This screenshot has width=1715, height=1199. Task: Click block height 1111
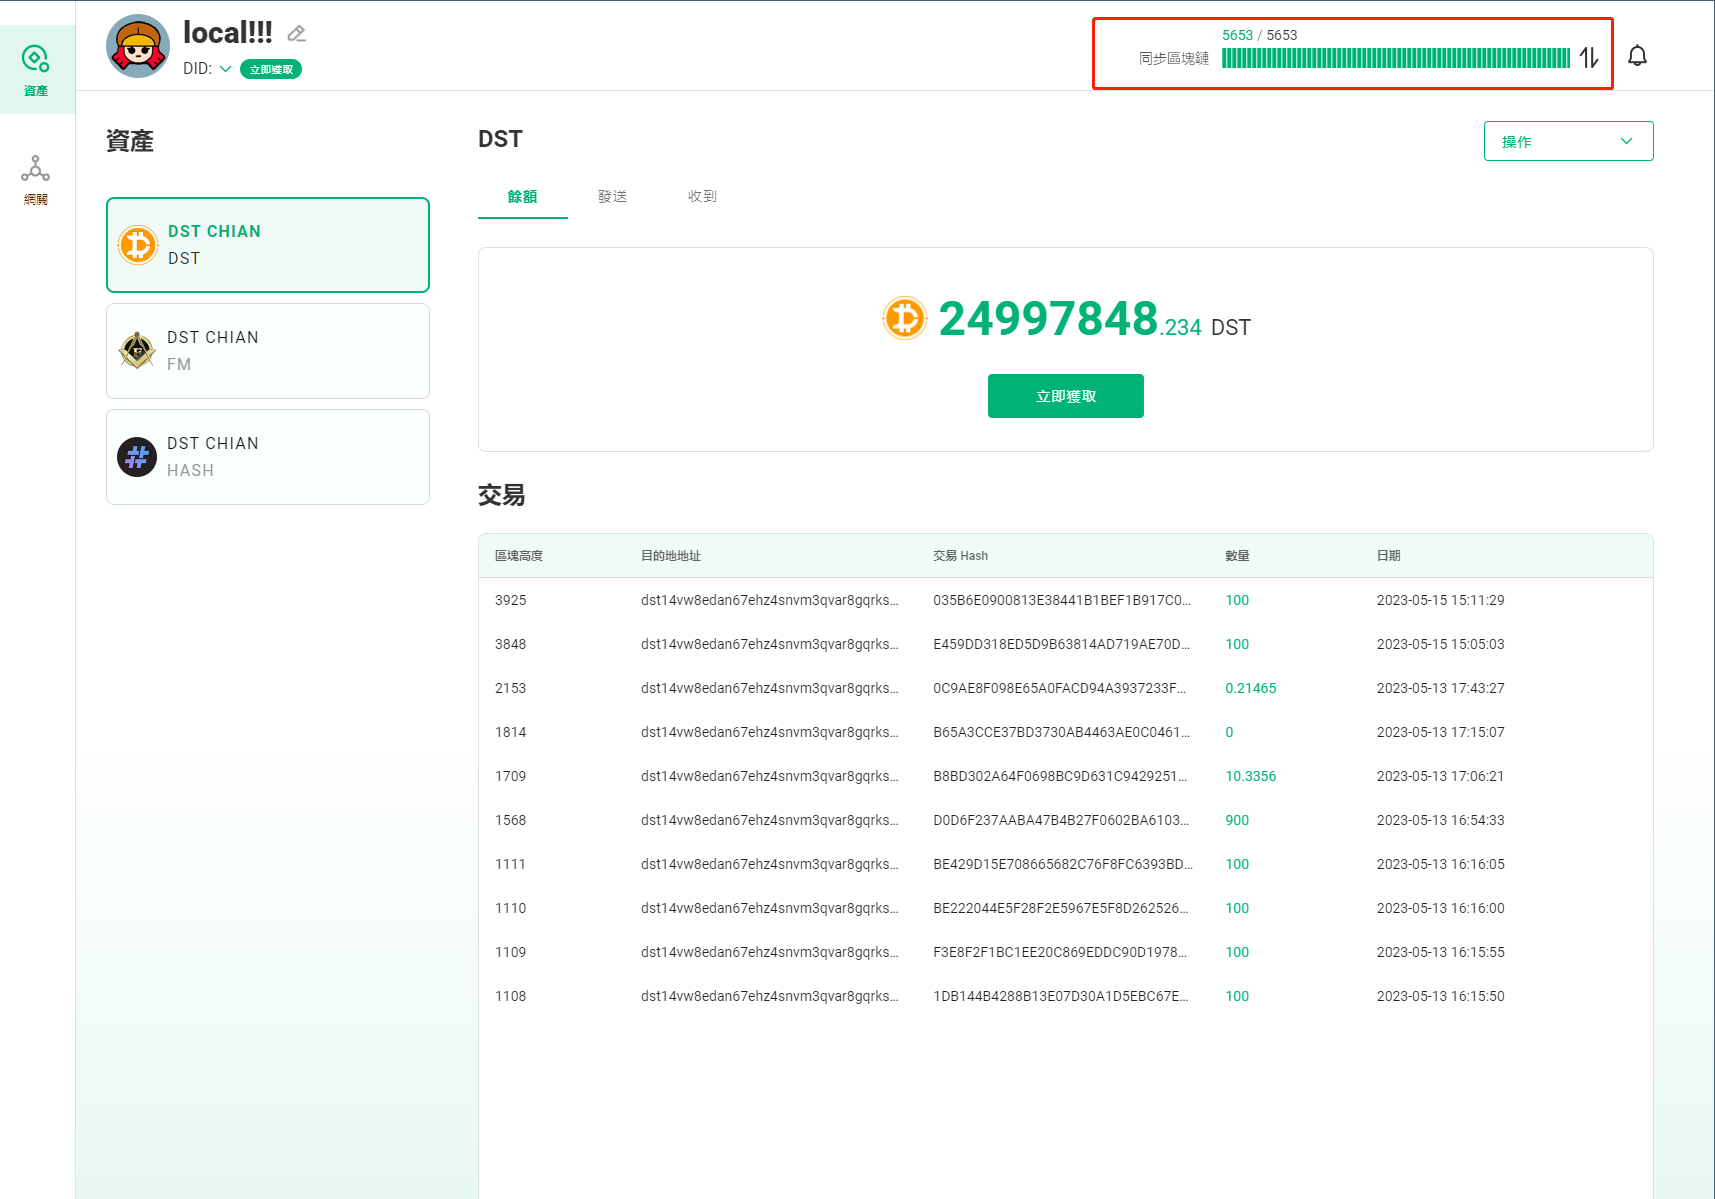510,864
